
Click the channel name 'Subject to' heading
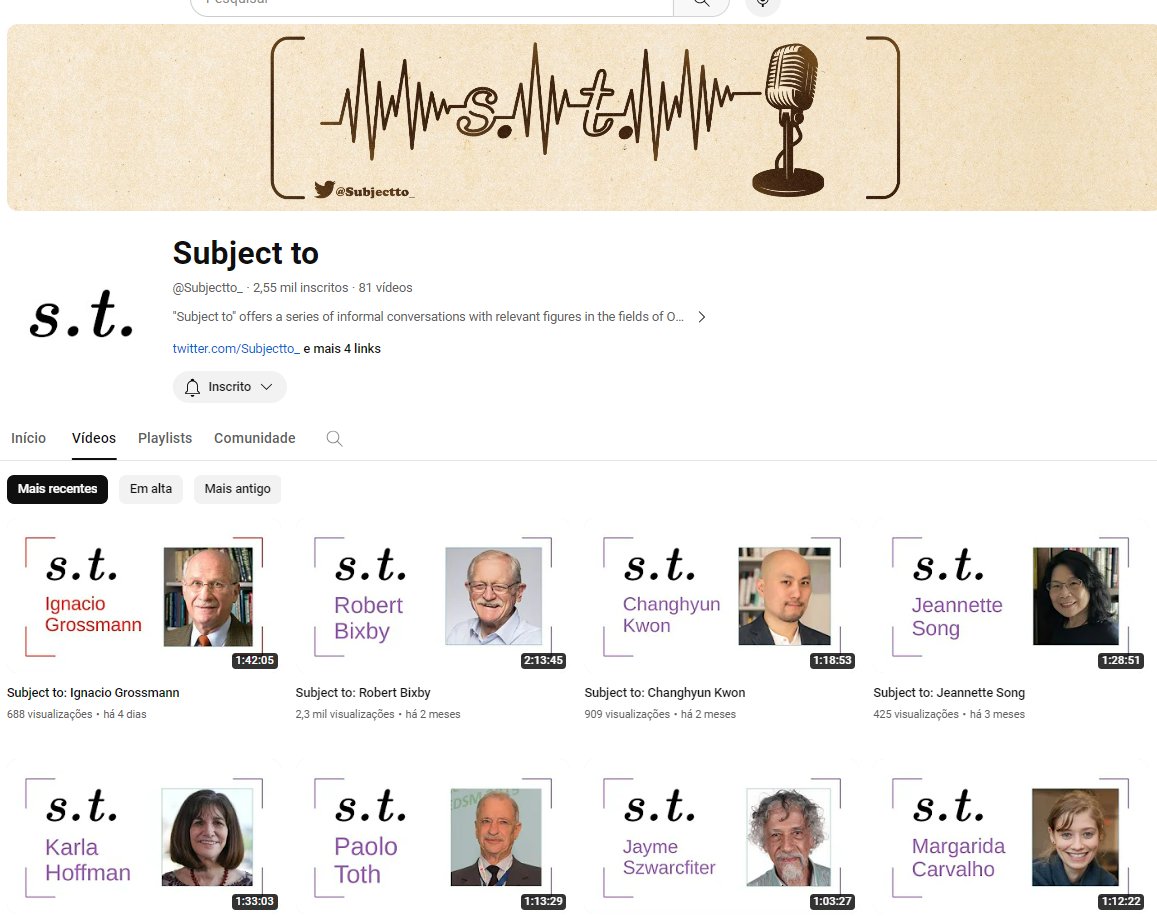246,253
